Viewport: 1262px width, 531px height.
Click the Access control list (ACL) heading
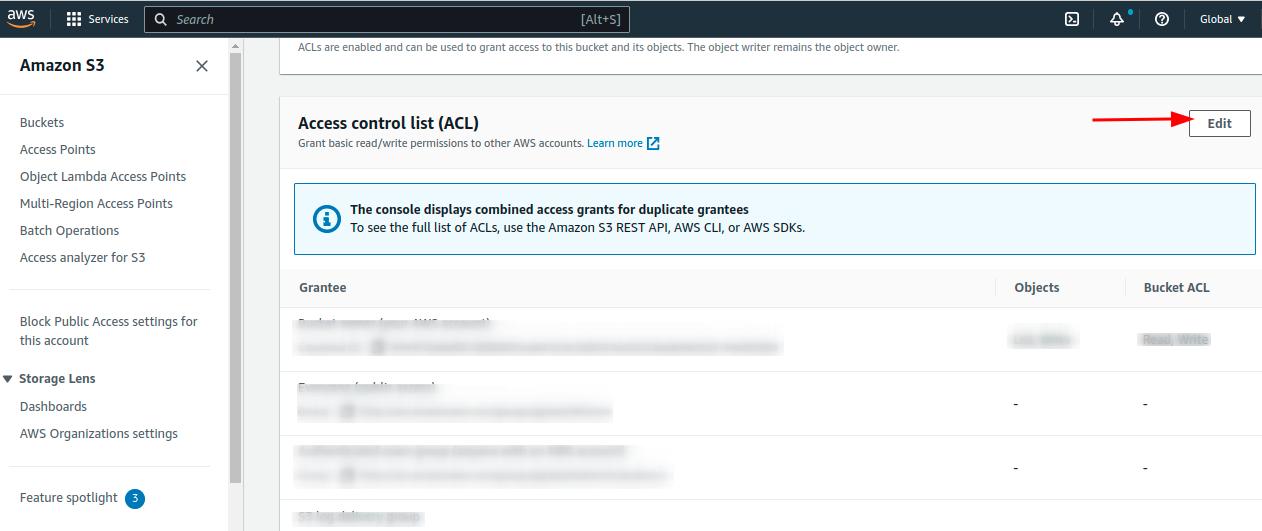388,123
